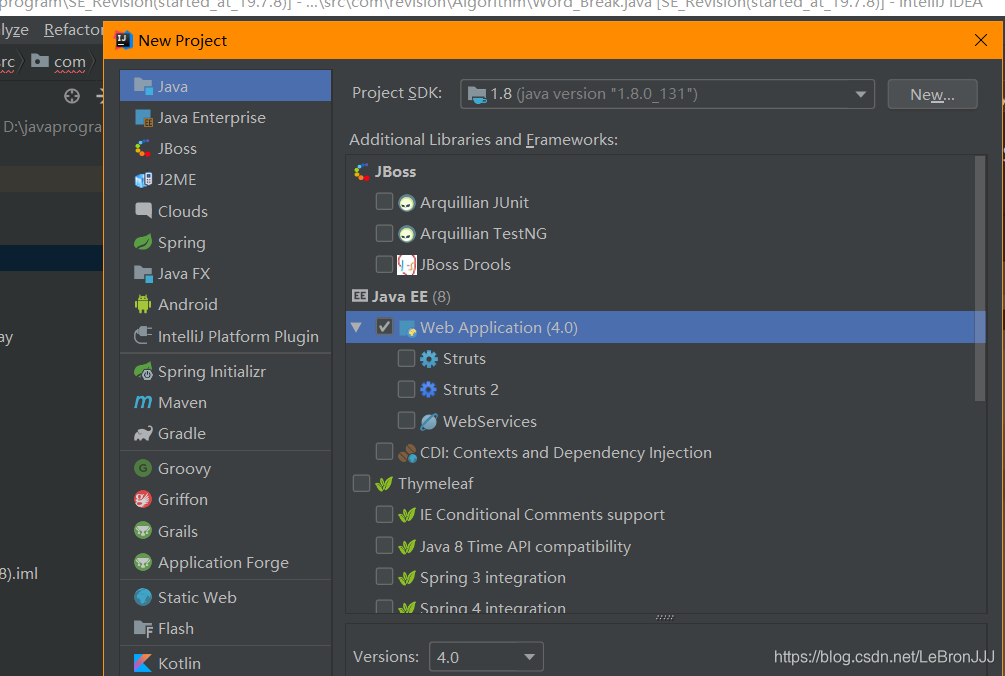Click the Groovy G icon
Screen dimensions: 1005x676
(143, 468)
